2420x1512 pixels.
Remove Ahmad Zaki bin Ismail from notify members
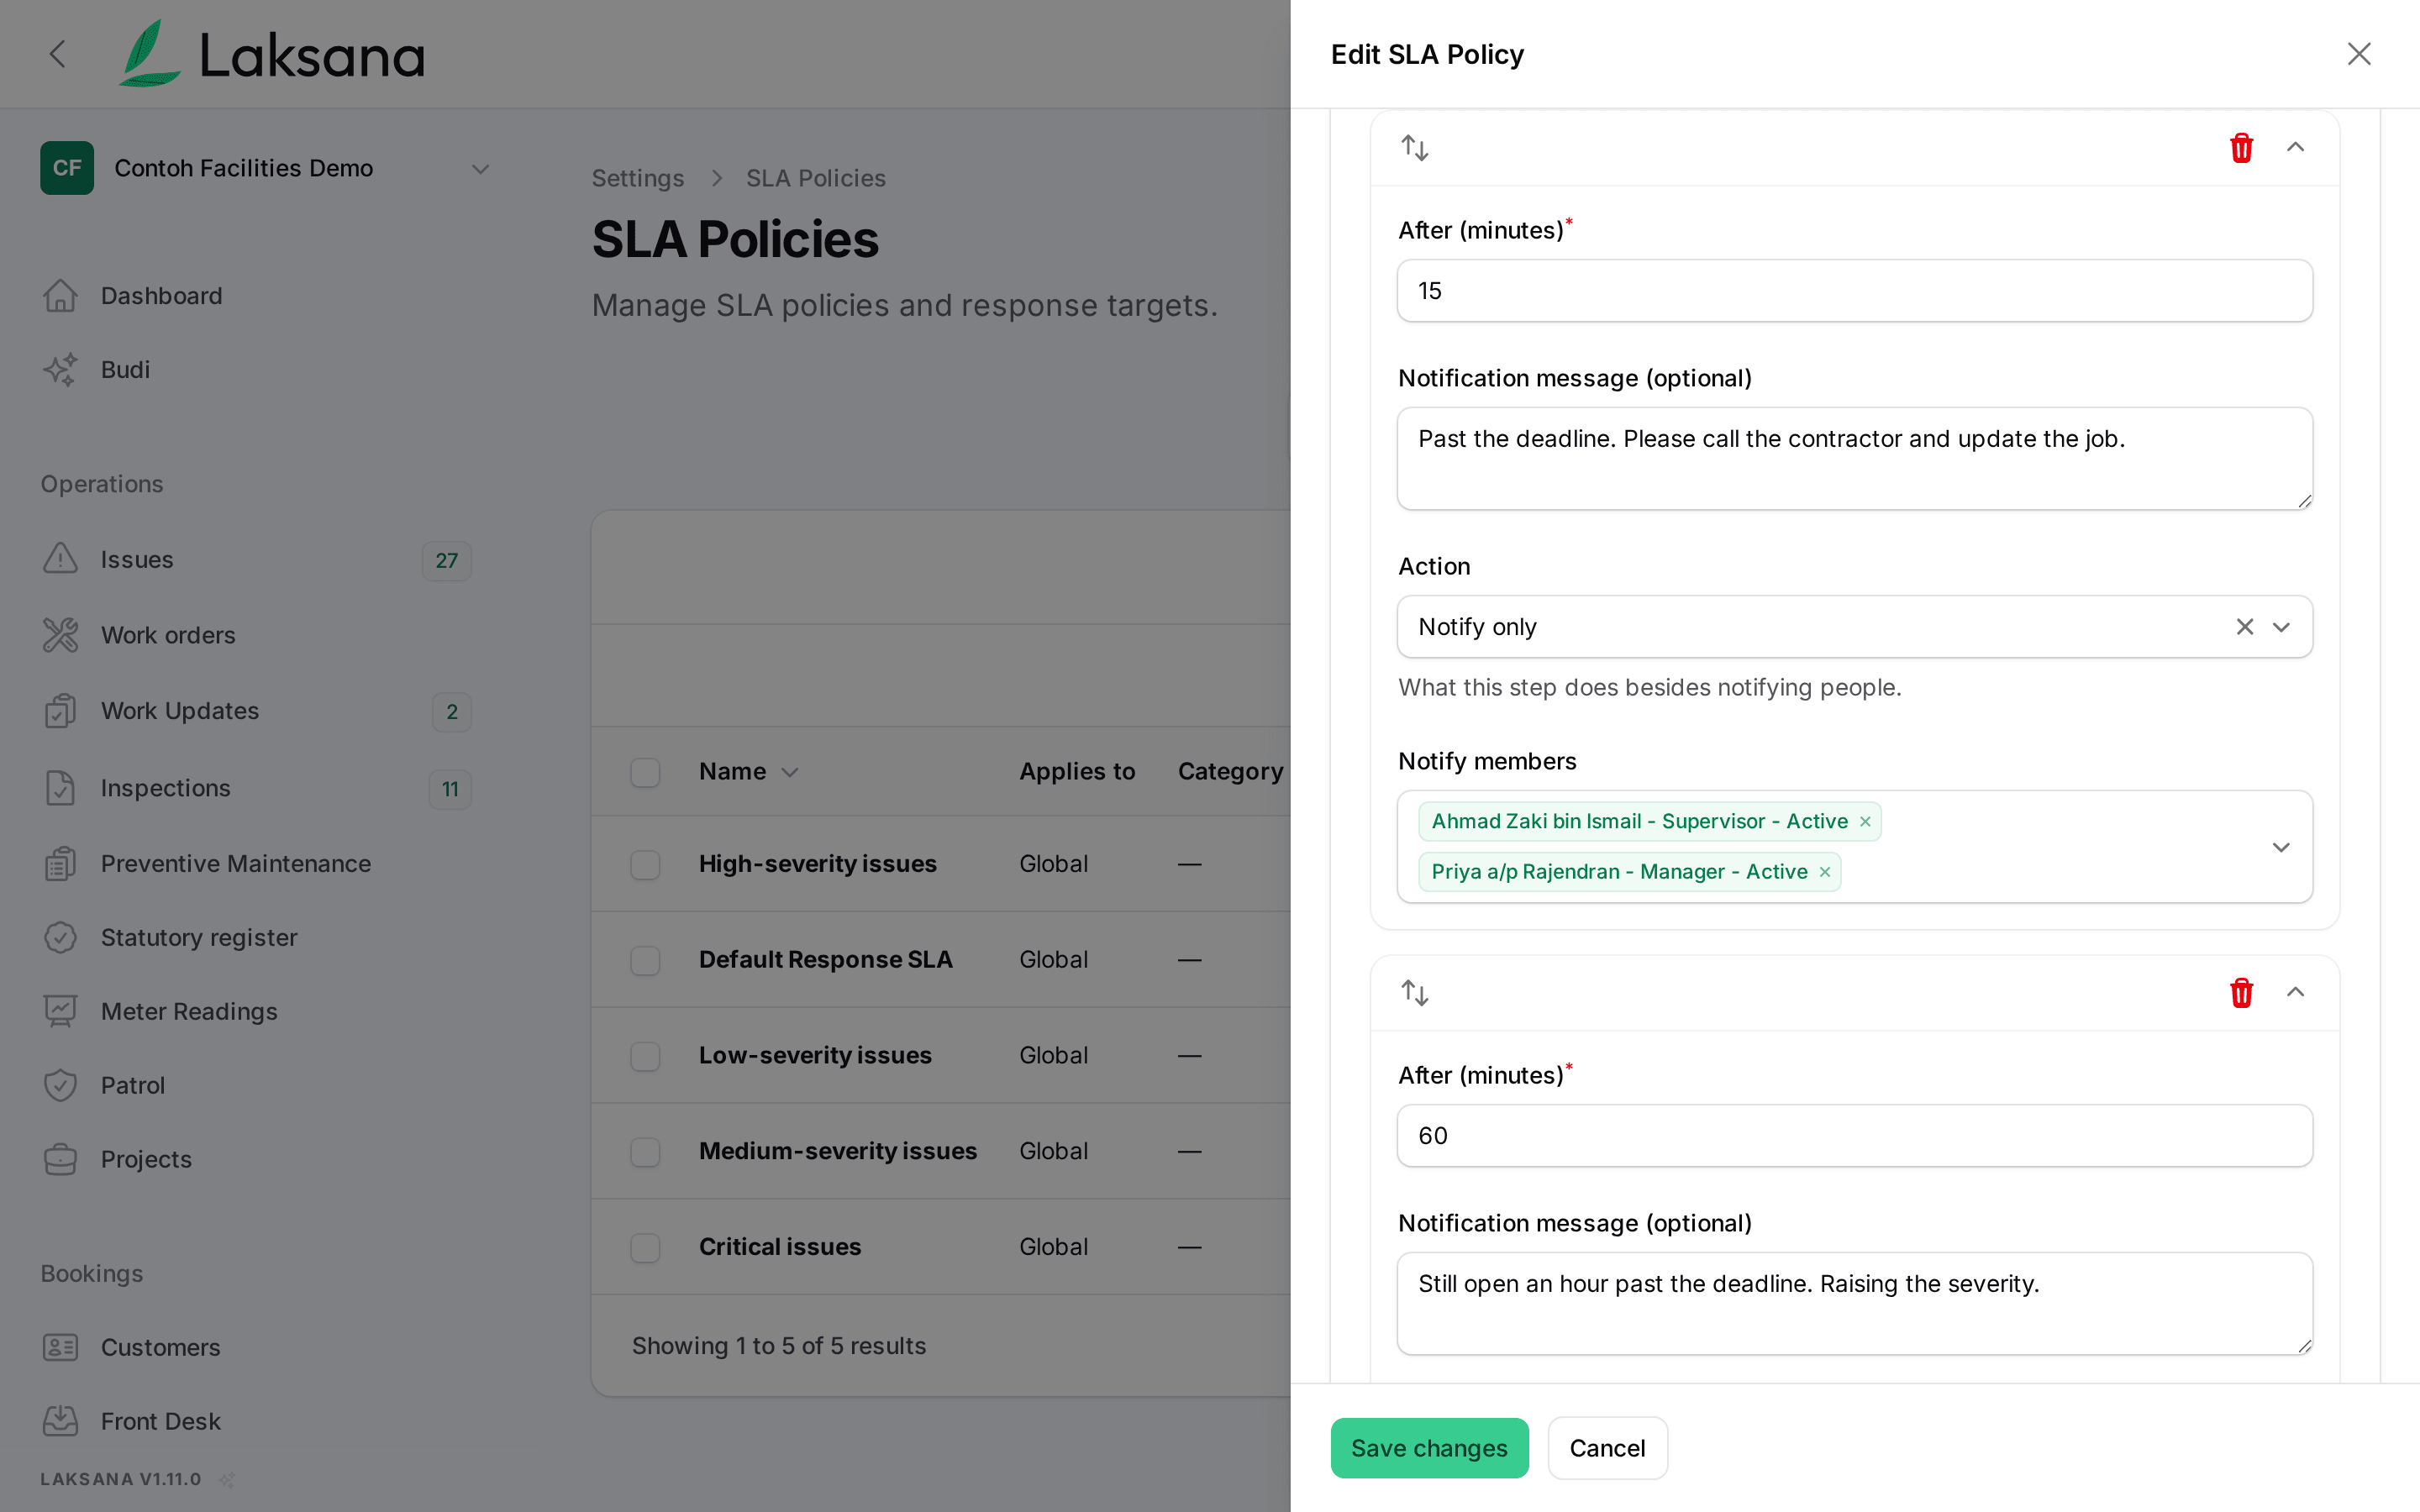pyautogui.click(x=1865, y=822)
